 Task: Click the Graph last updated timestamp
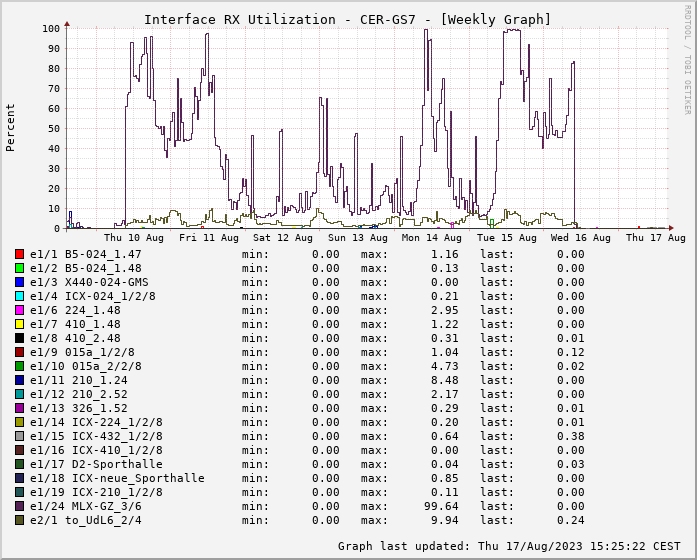[x=511, y=546]
